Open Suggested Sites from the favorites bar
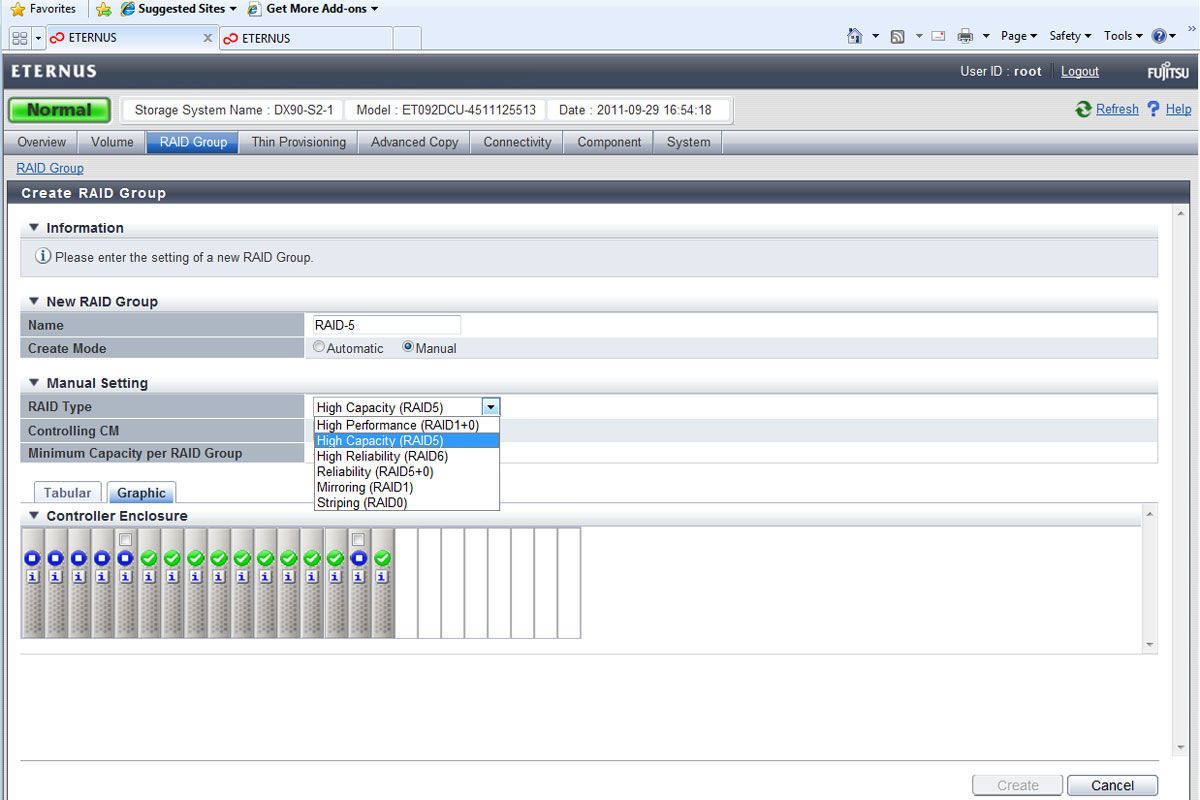 (178, 9)
